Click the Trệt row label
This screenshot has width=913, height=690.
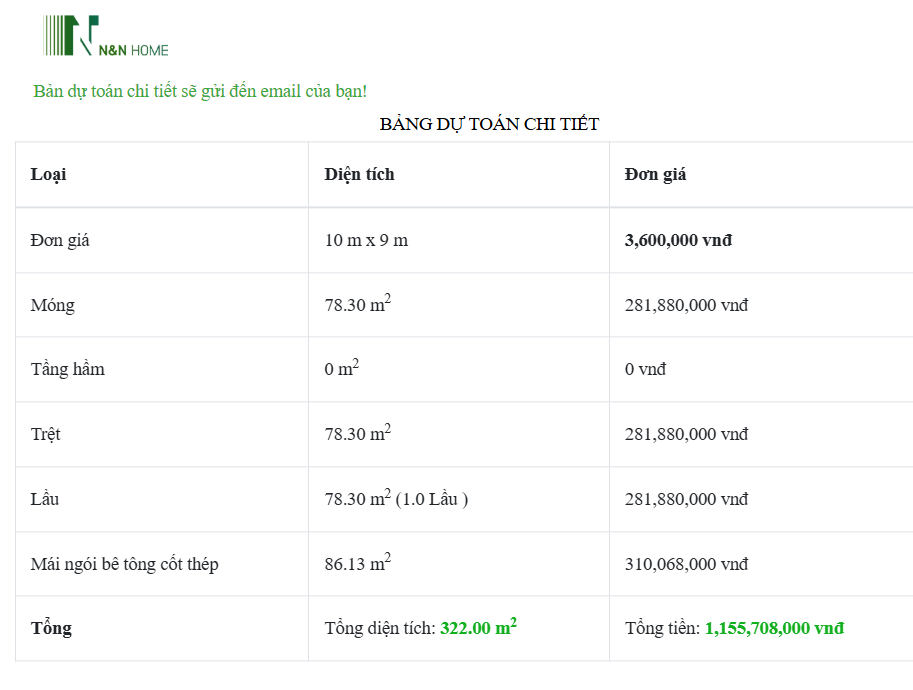point(46,434)
